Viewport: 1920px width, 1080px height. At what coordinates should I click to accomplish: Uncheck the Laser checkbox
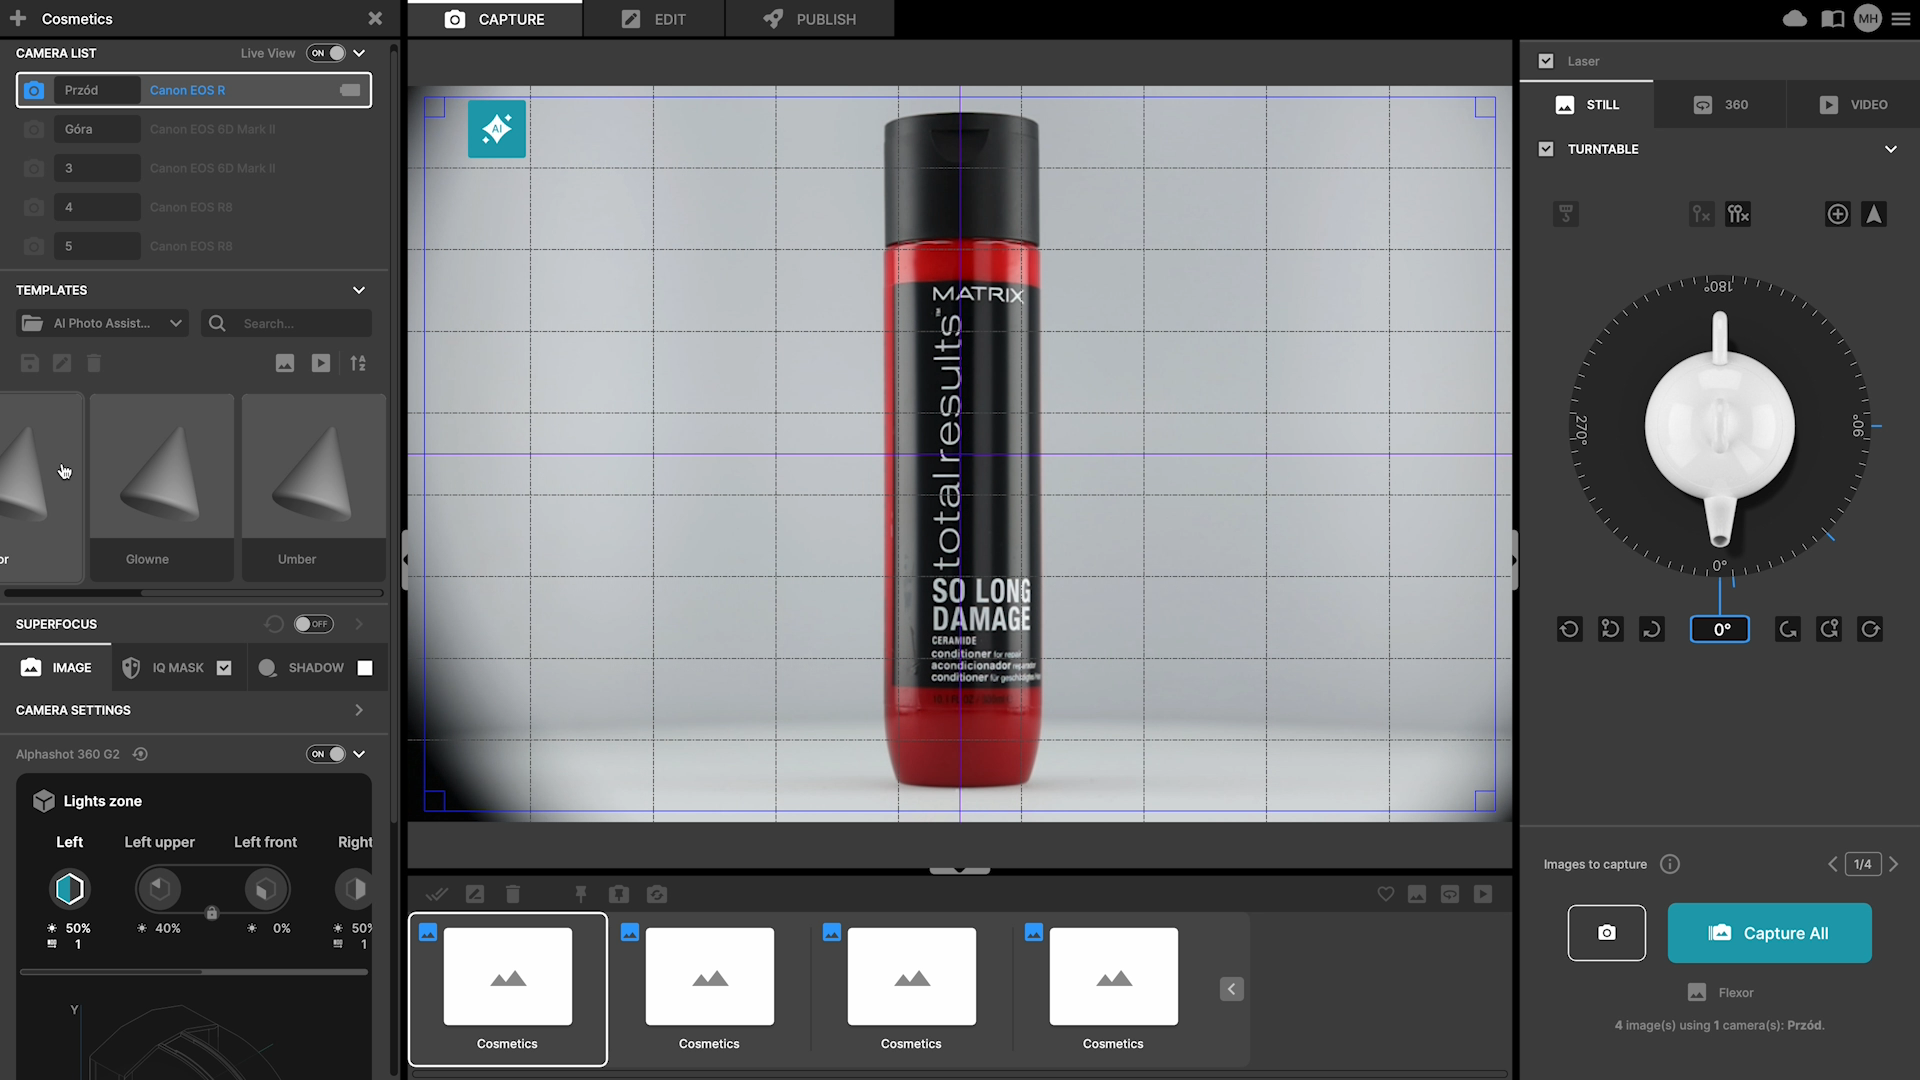point(1546,61)
